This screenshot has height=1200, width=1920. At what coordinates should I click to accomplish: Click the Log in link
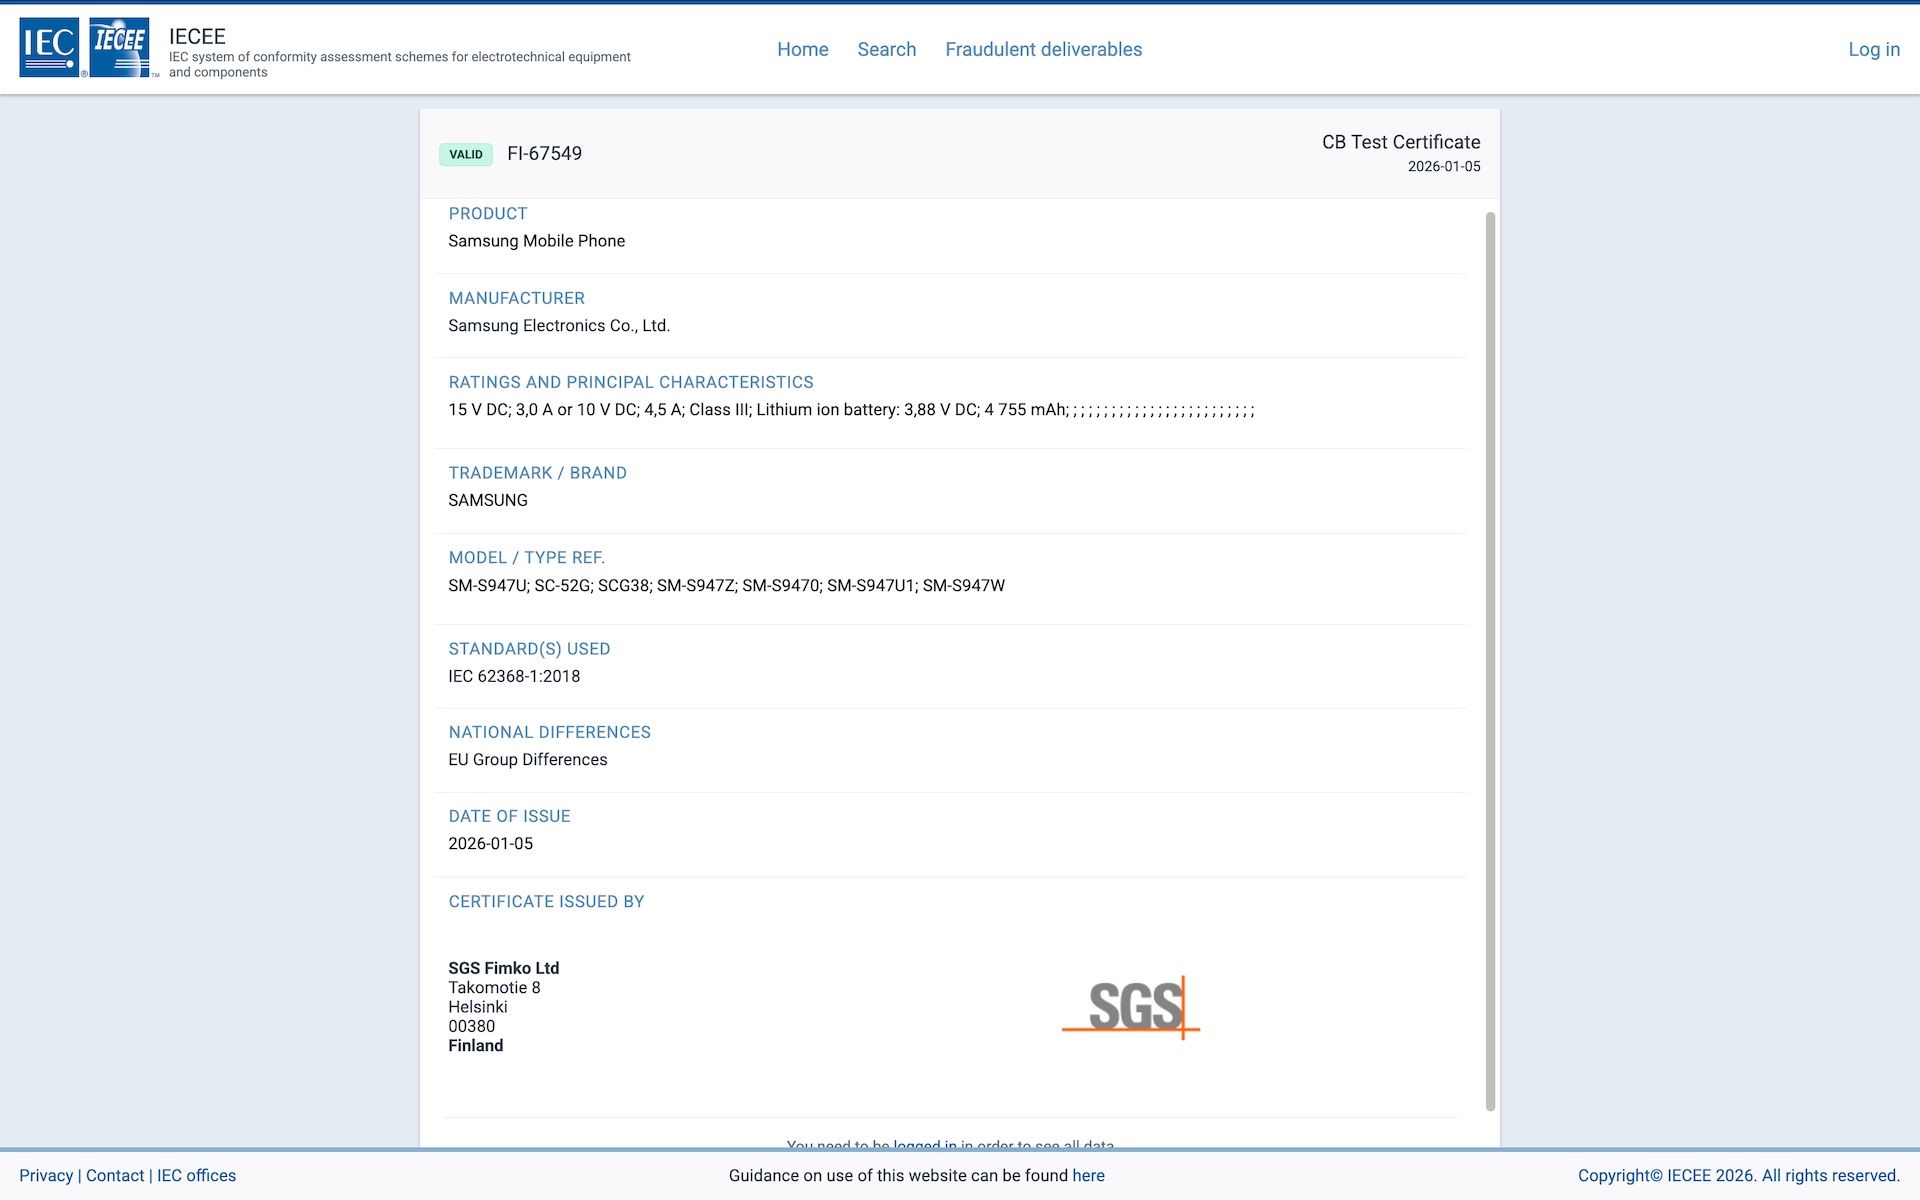click(x=1873, y=49)
